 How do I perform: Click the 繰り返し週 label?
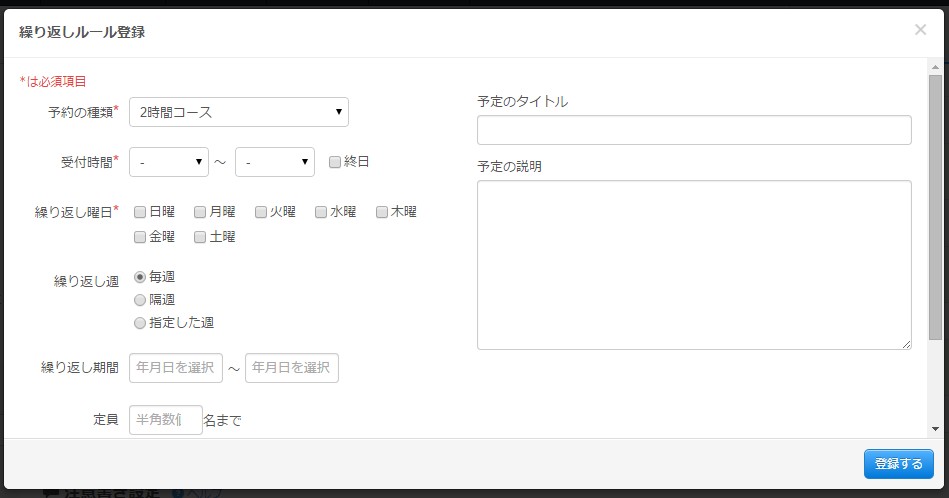(87, 281)
